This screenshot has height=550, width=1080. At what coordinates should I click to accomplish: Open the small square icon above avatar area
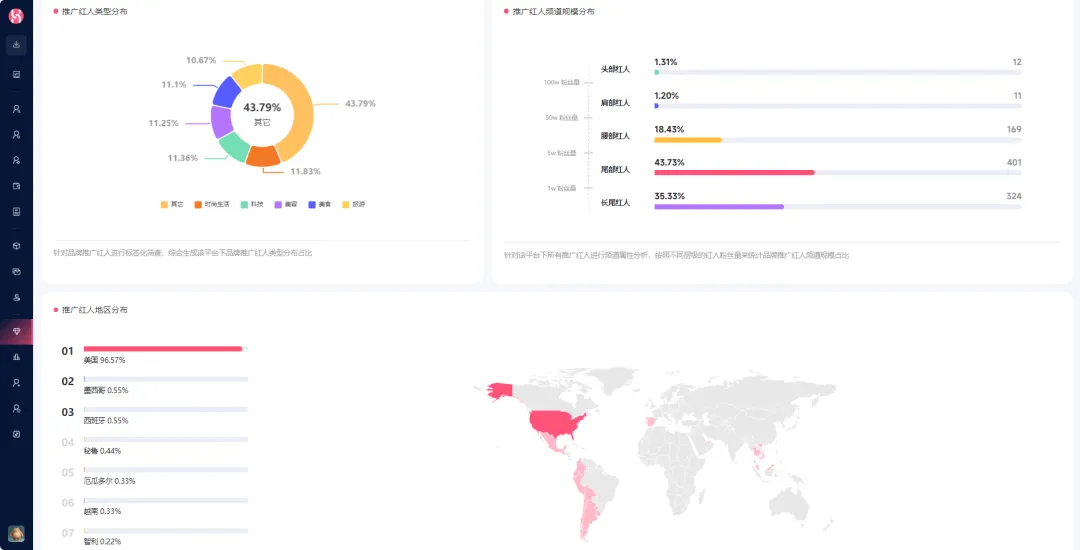click(17, 434)
